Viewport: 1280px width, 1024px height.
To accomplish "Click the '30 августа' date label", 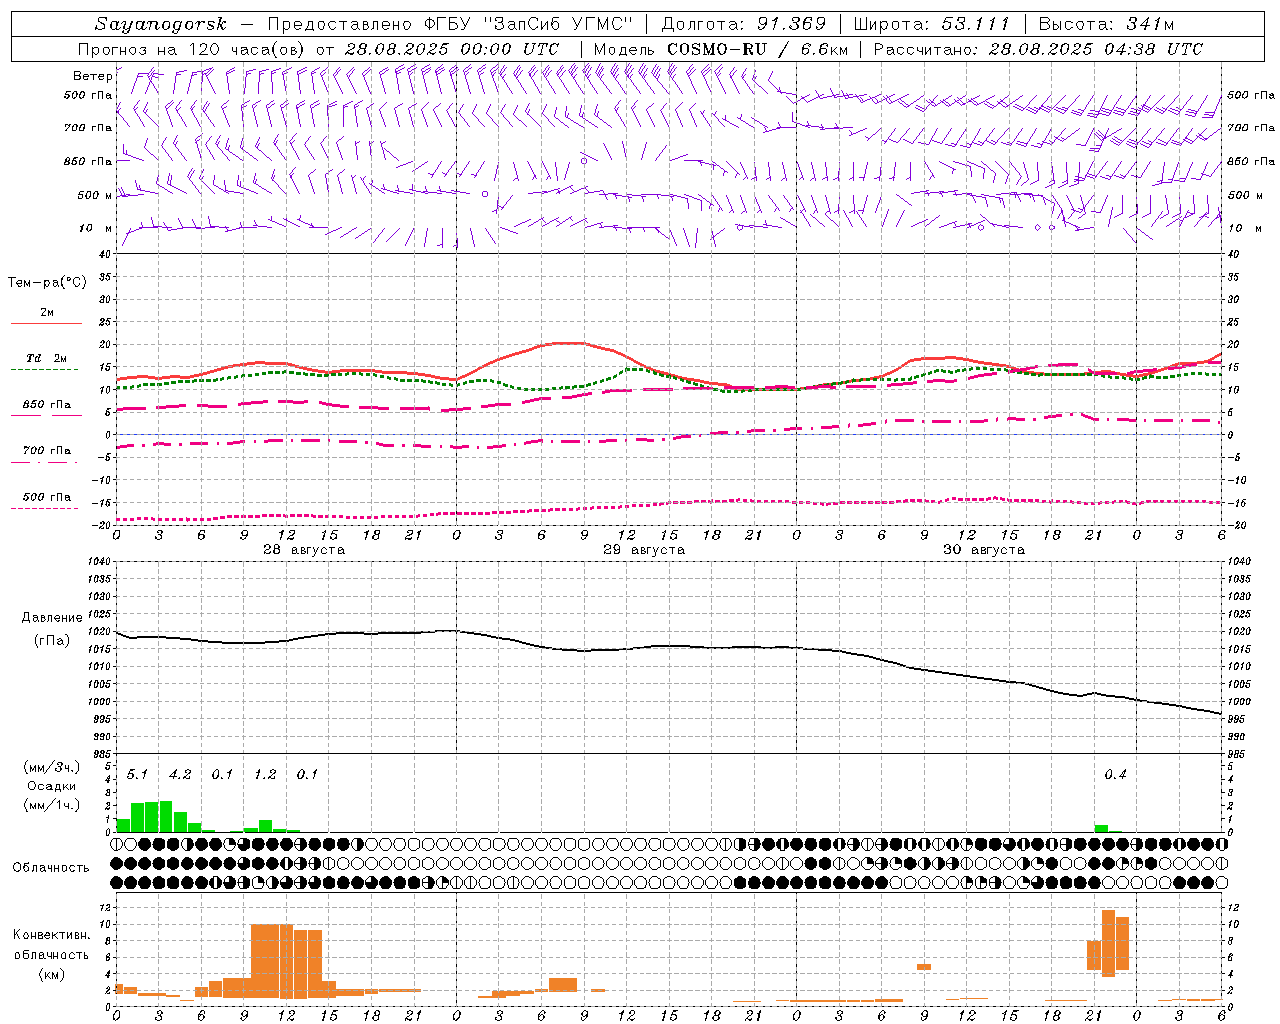I will (984, 550).
